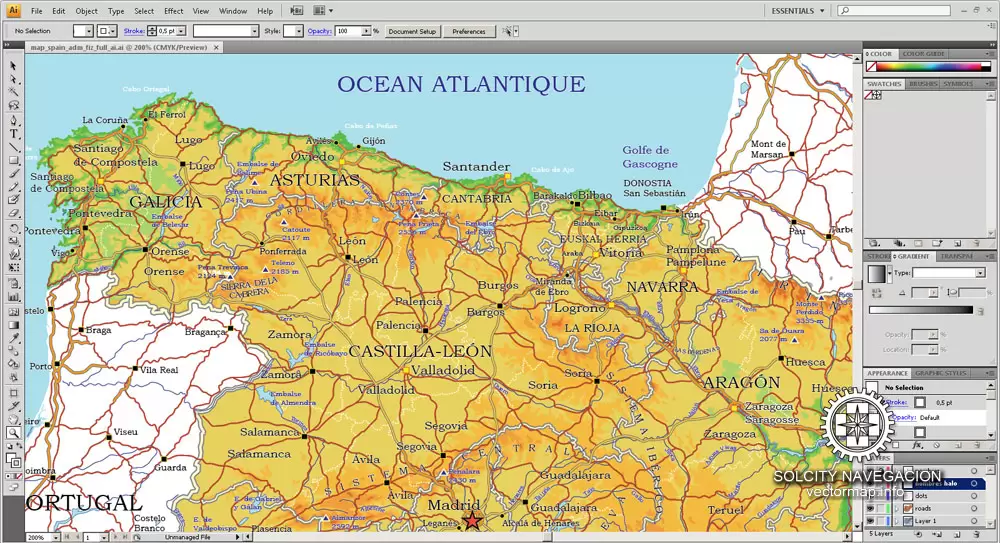Open the Effect menu

(173, 11)
